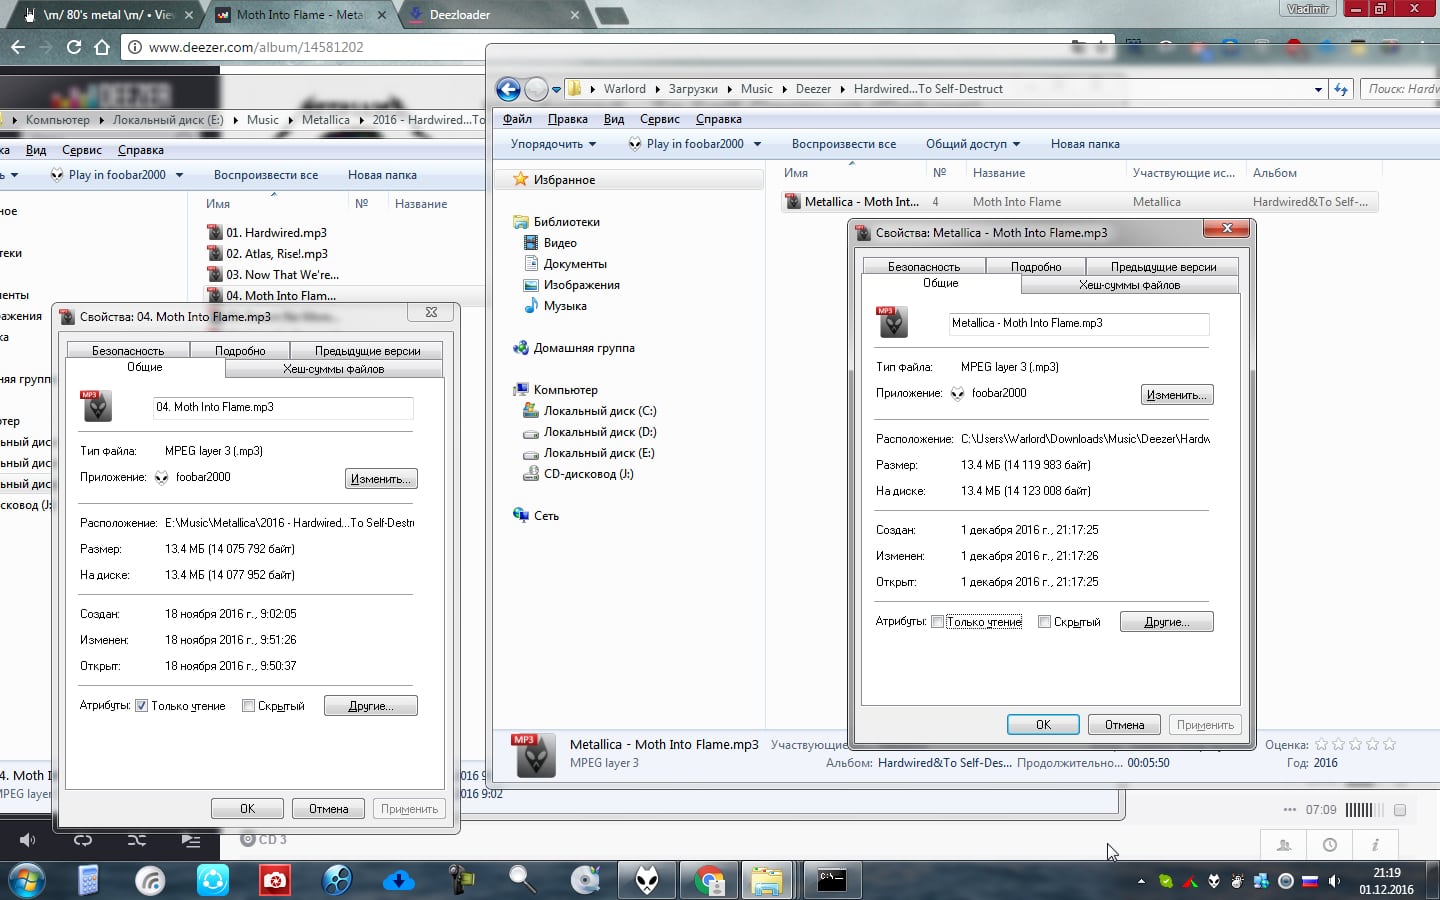Go back in the Chrome browser
The image size is (1440, 900).
click(x=17, y=47)
